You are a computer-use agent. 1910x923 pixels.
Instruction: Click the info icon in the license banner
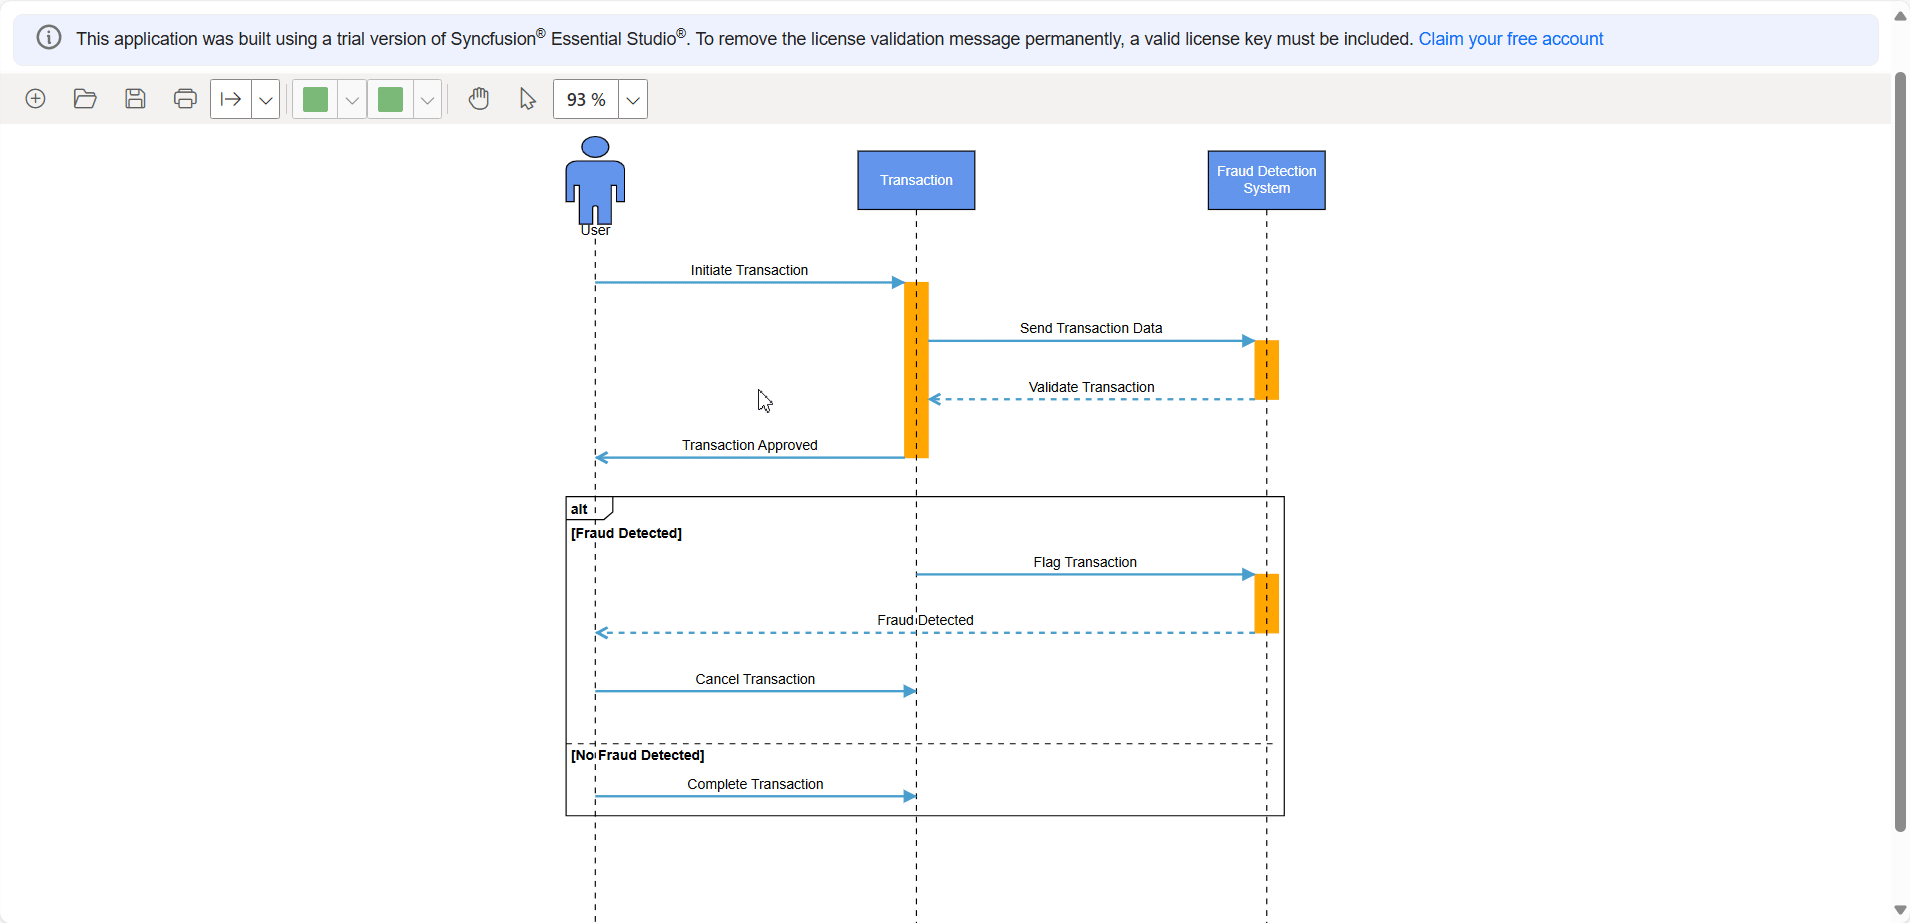pos(48,38)
